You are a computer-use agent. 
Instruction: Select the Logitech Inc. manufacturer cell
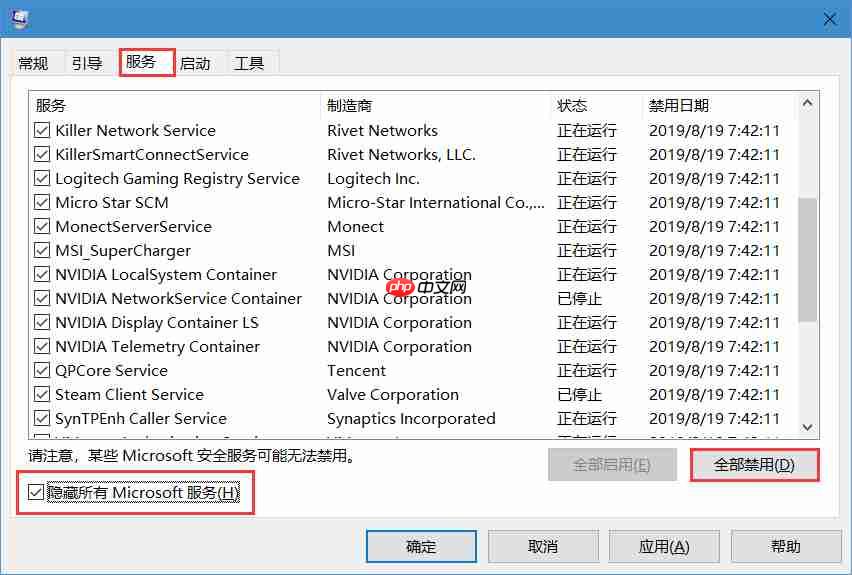tap(373, 179)
